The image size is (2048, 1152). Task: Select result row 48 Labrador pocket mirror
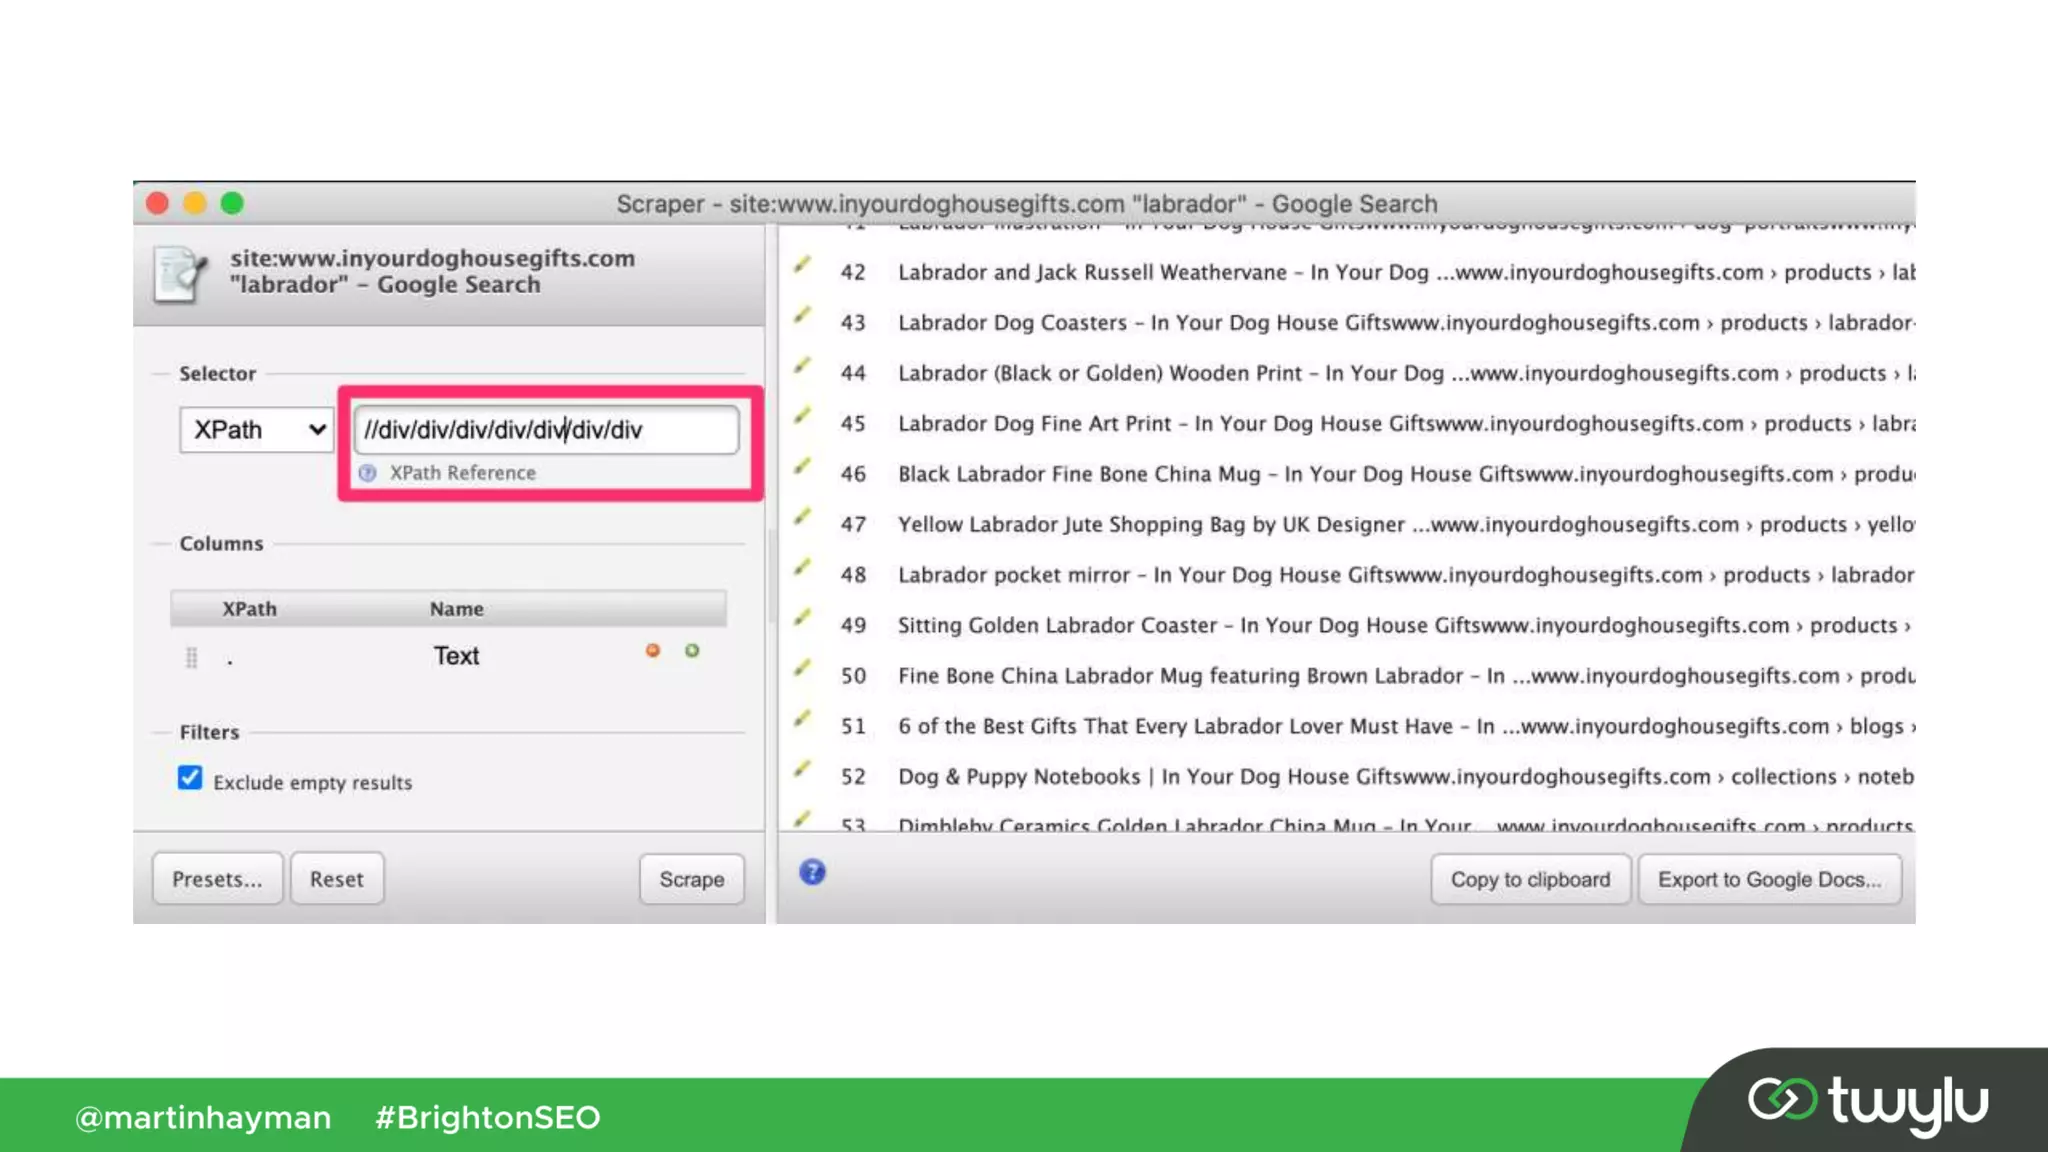[1300, 575]
